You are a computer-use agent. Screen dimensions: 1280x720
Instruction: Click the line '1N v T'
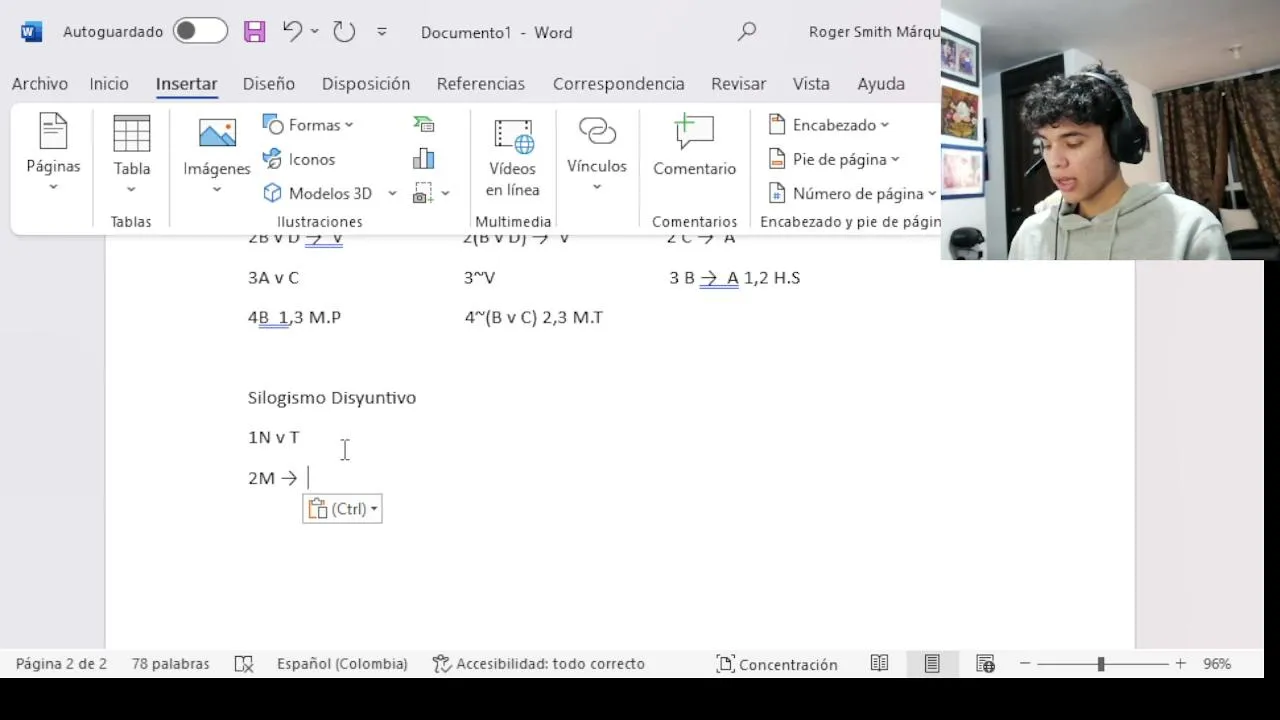click(274, 438)
